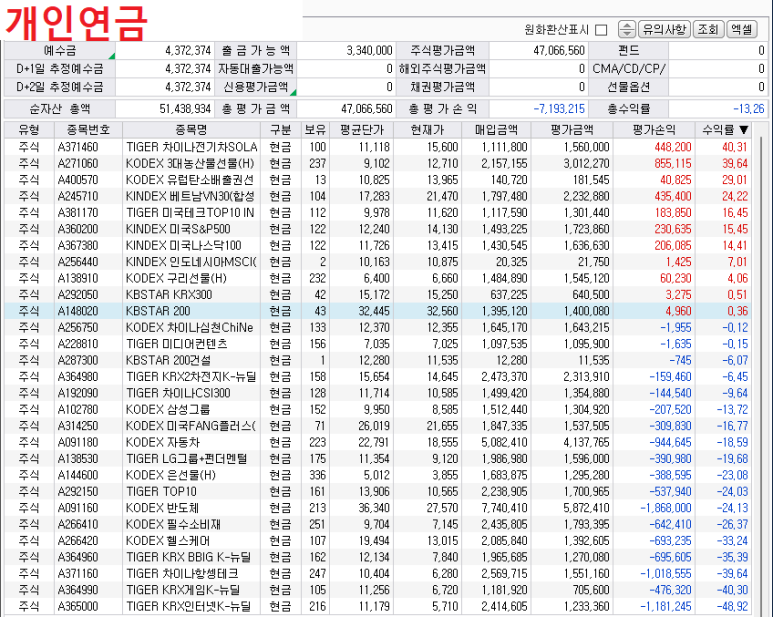
Task: Click the 현재가 column header
Action: click(427, 130)
